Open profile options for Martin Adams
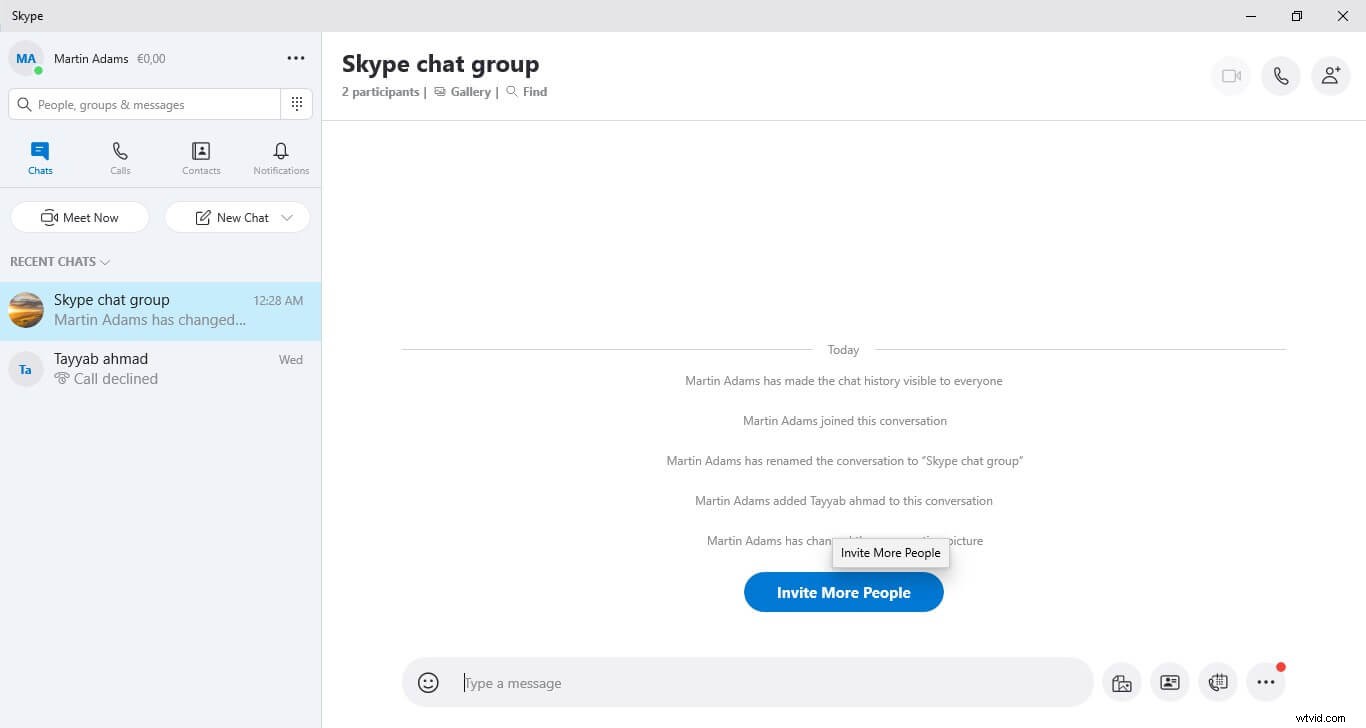Viewport: 1366px width, 728px height. 26,58
